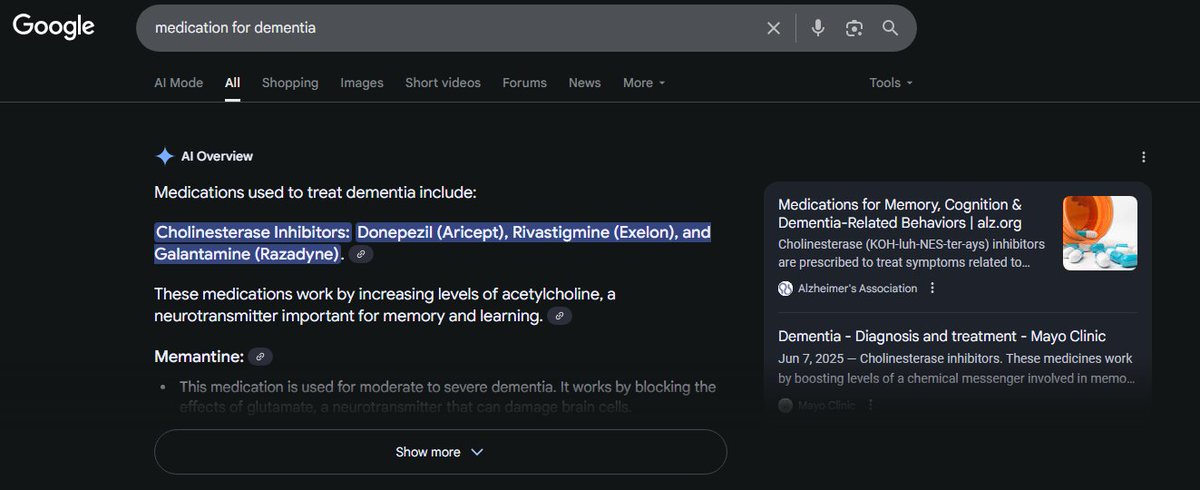This screenshot has width=1200, height=490.
Task: Open Alzheimer's Association result three-dot menu
Action: pos(932,288)
